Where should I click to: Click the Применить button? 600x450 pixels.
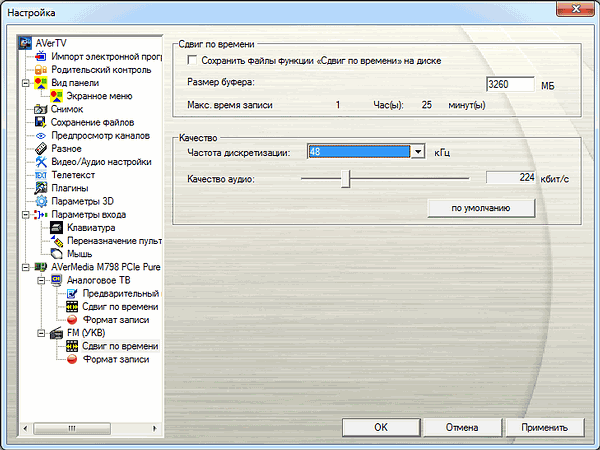coord(545,427)
